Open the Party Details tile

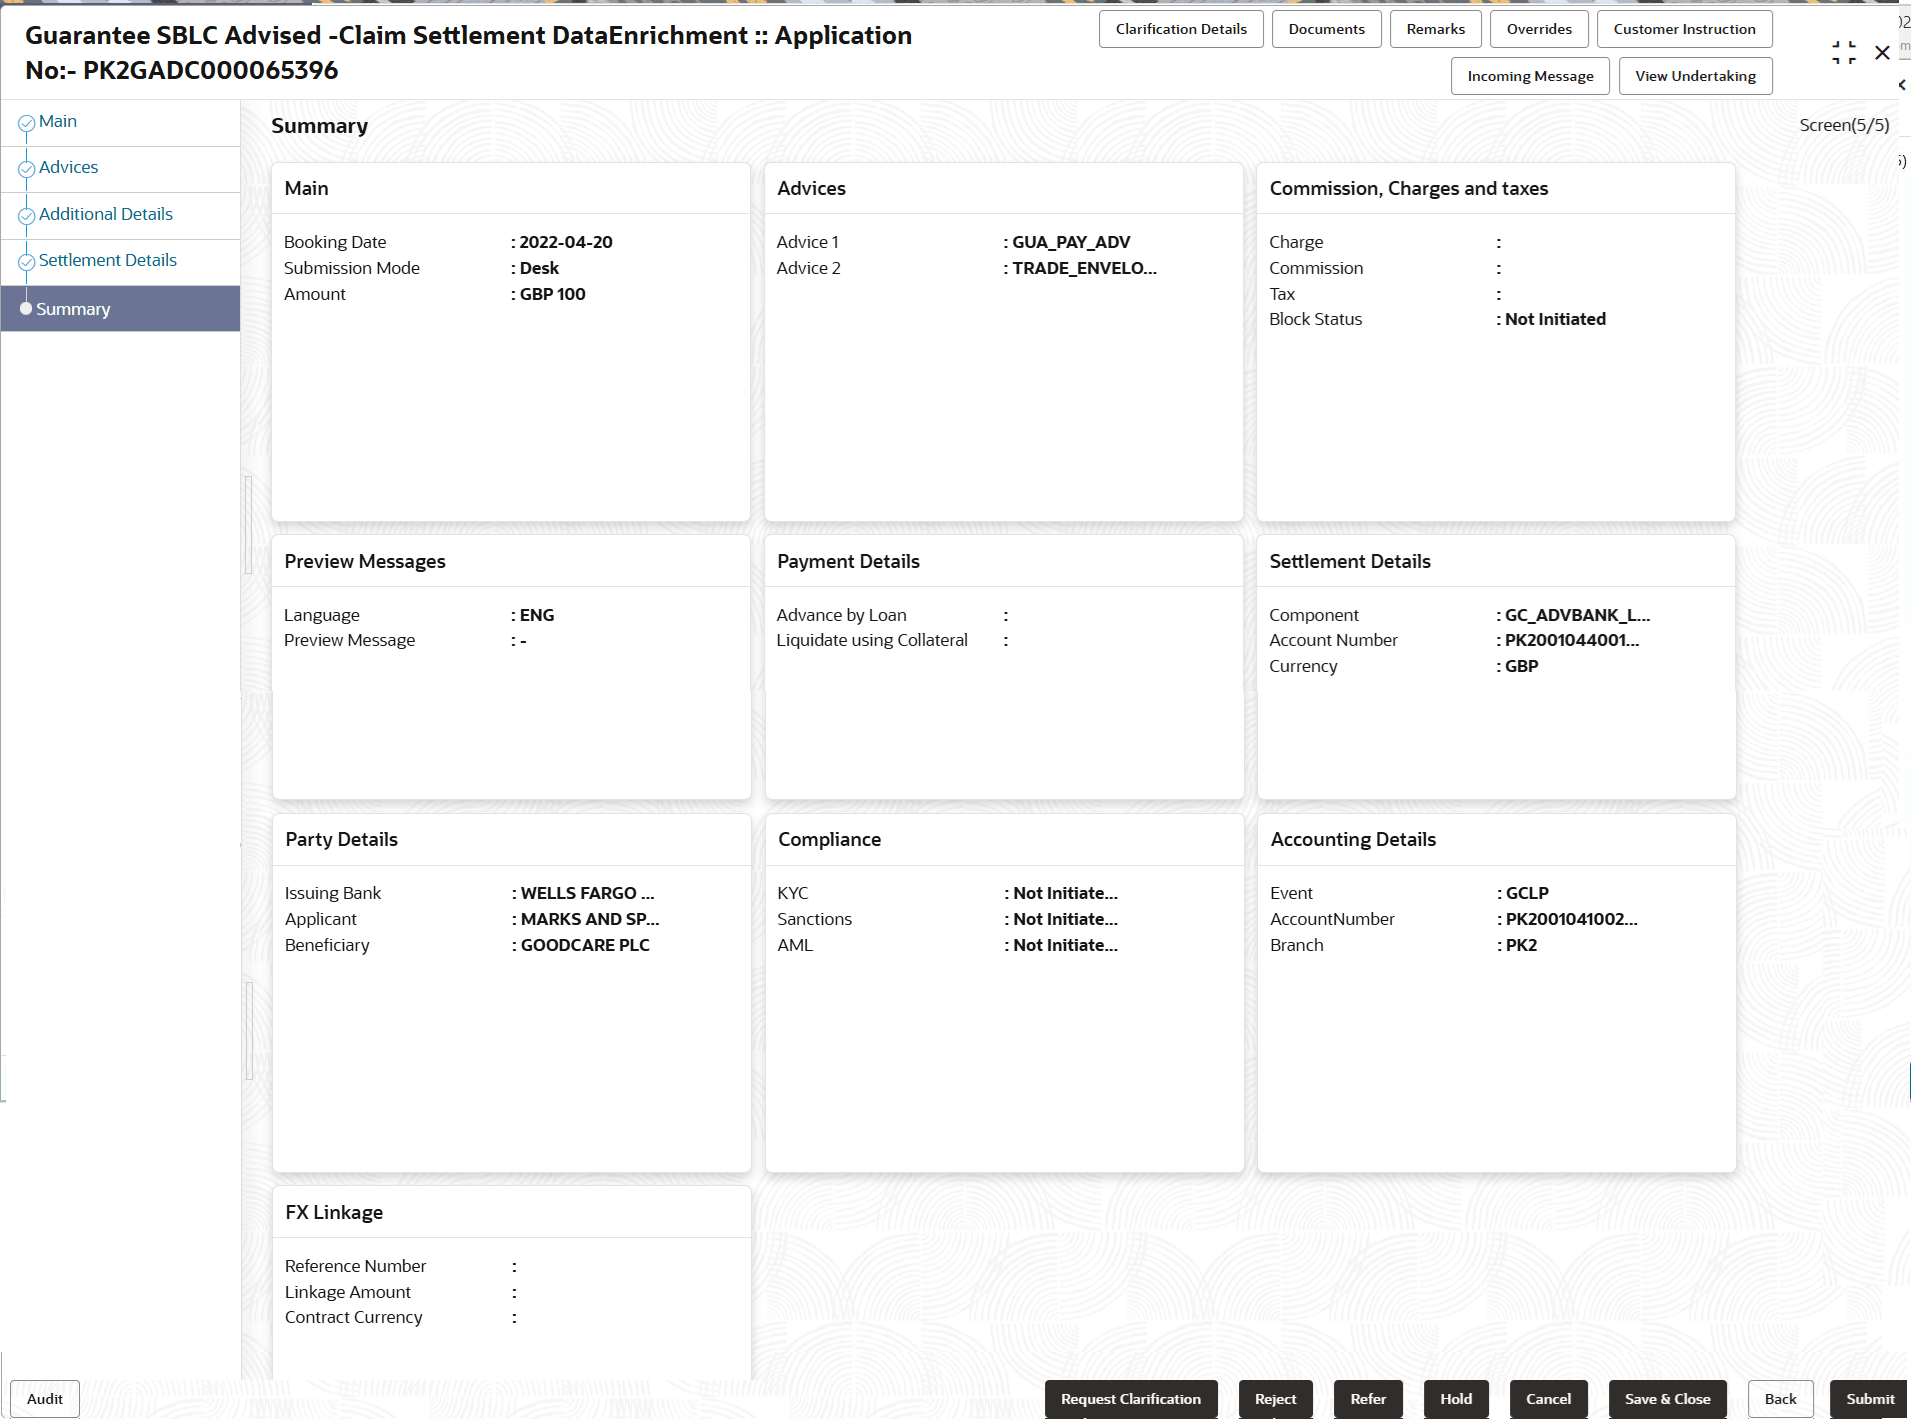[x=511, y=993]
